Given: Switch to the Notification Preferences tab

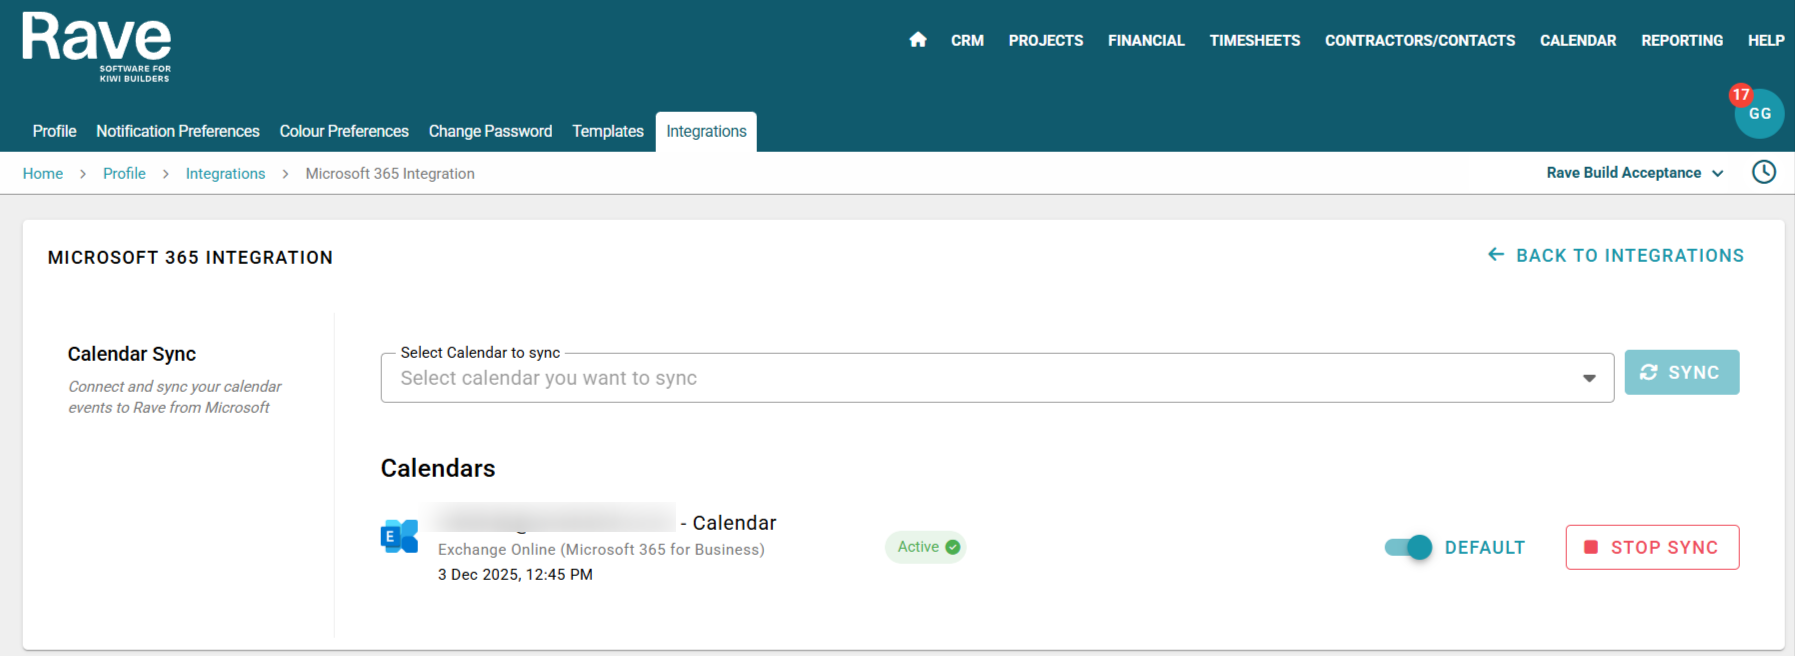Looking at the screenshot, I should pos(178,131).
